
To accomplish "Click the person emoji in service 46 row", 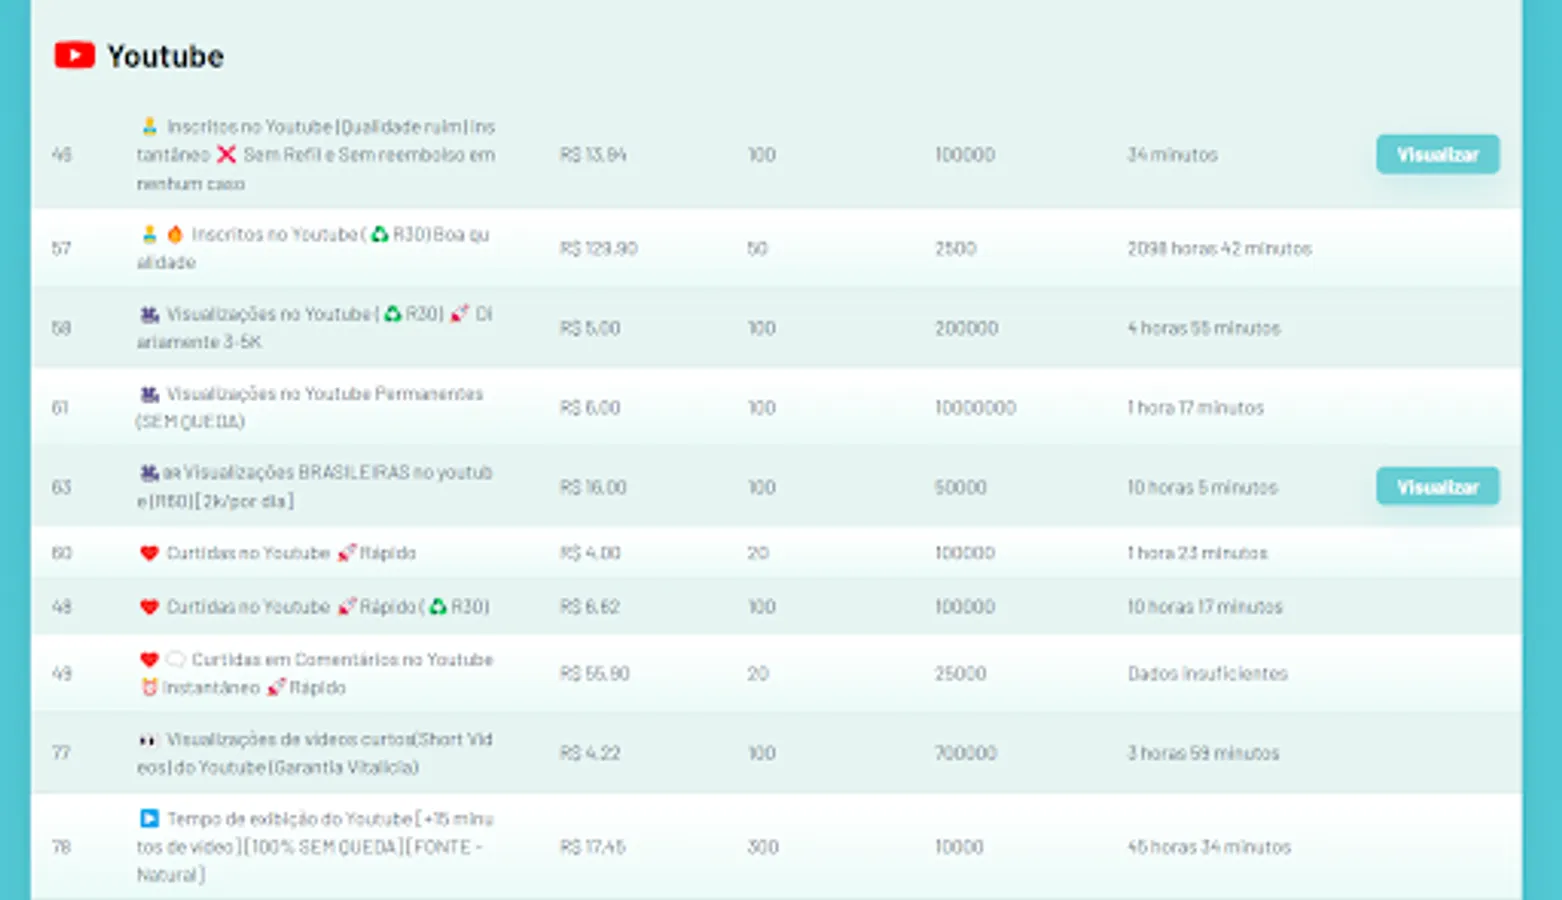I will coord(149,126).
